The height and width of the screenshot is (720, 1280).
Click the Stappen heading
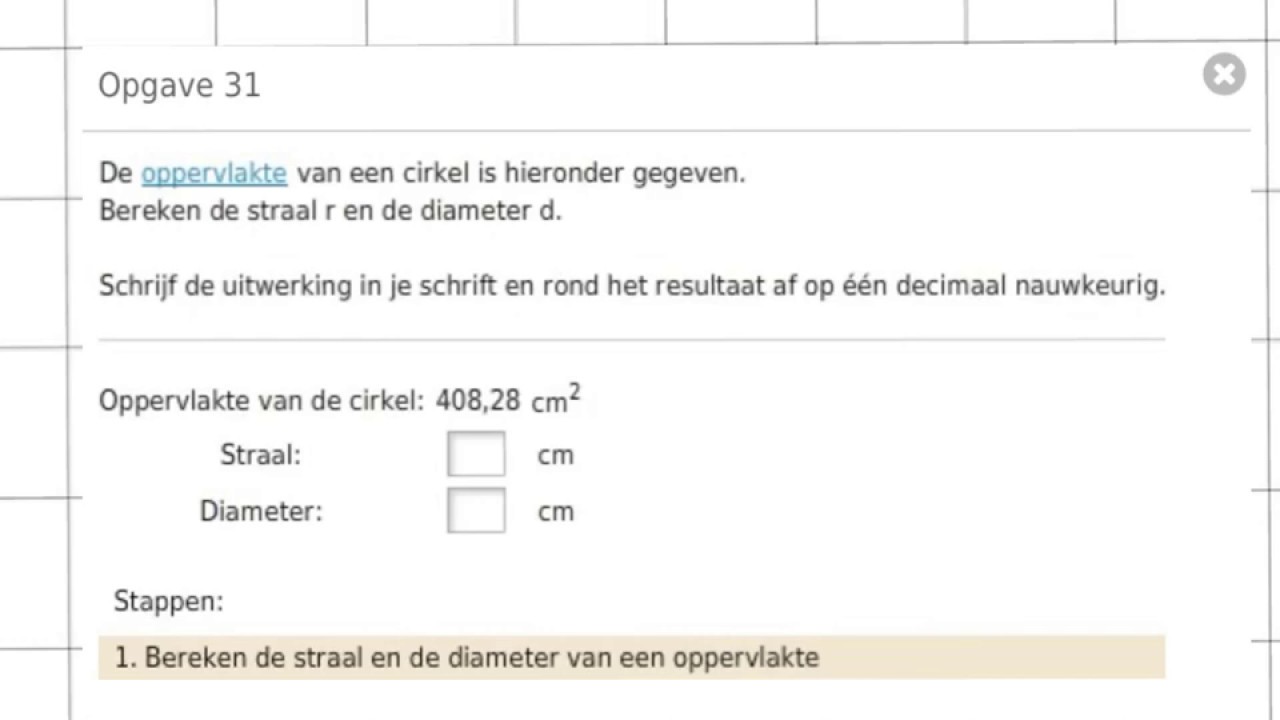point(168,601)
